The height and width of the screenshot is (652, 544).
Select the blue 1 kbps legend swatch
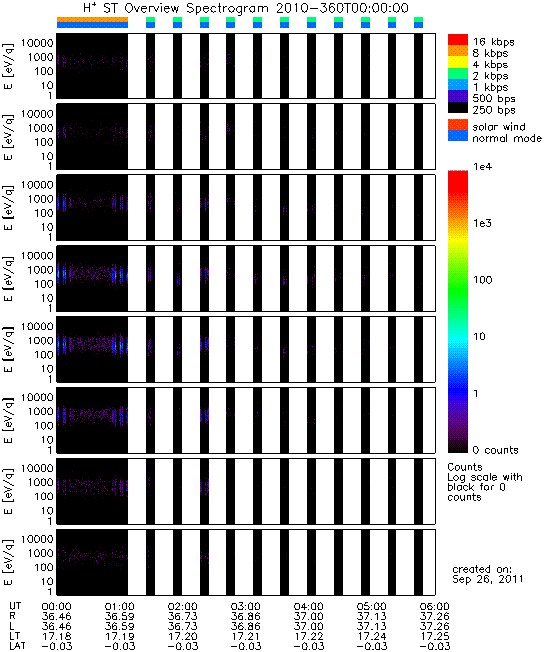[x=458, y=85]
